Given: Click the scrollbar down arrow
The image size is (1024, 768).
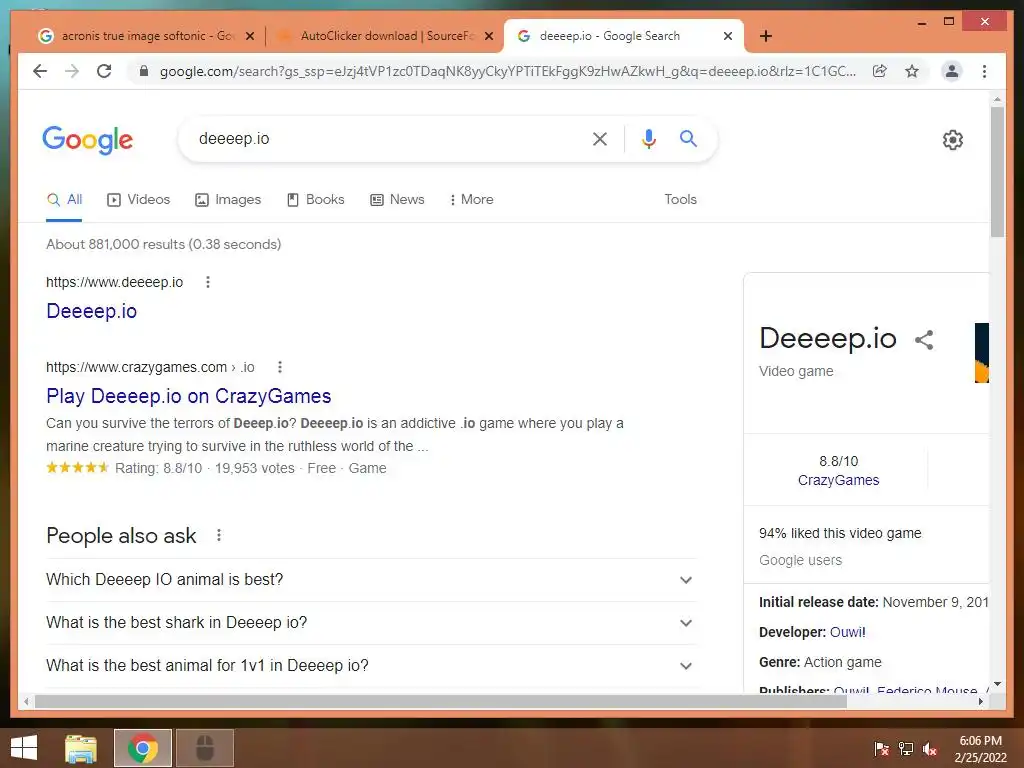Looking at the screenshot, I should point(997,684).
